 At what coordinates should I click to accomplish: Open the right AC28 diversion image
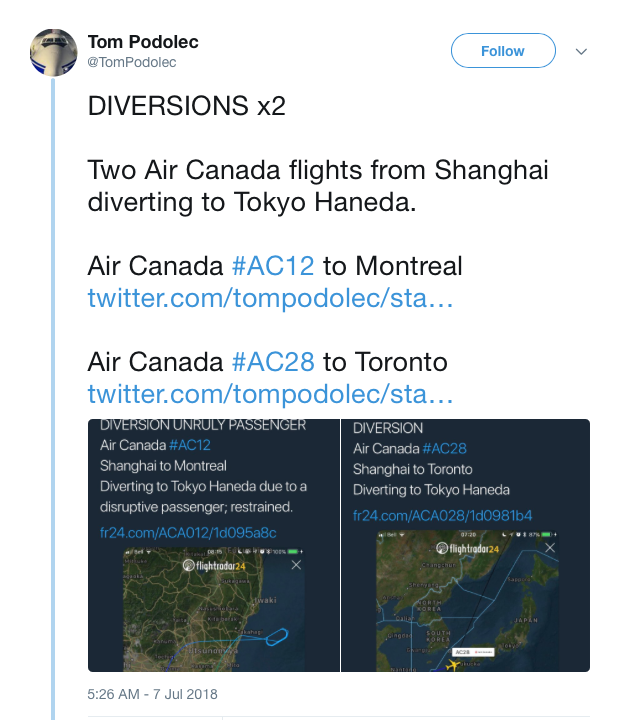[x=465, y=545]
